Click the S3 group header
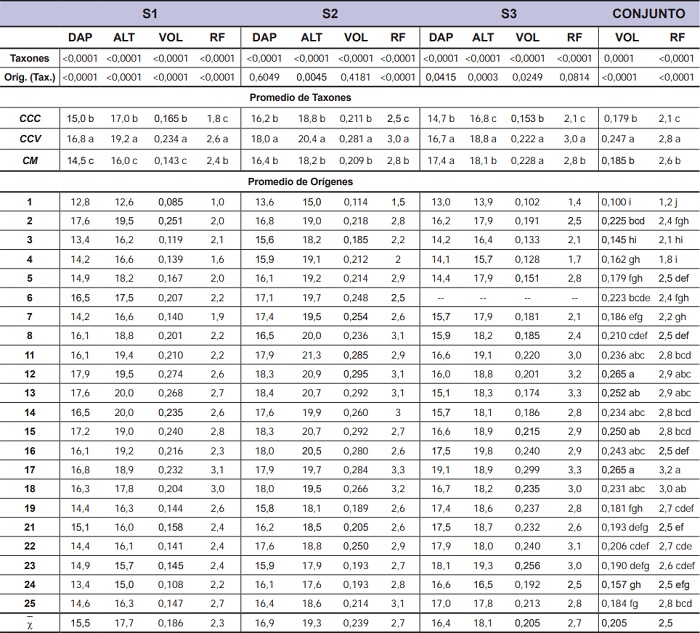This screenshot has height=633, width=700. 509,14
